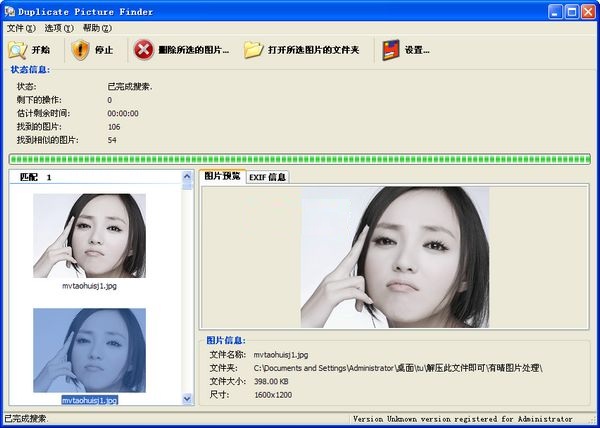This screenshot has width=600, height=428.
Task: Open the 文件(F) menu
Action: [21, 28]
